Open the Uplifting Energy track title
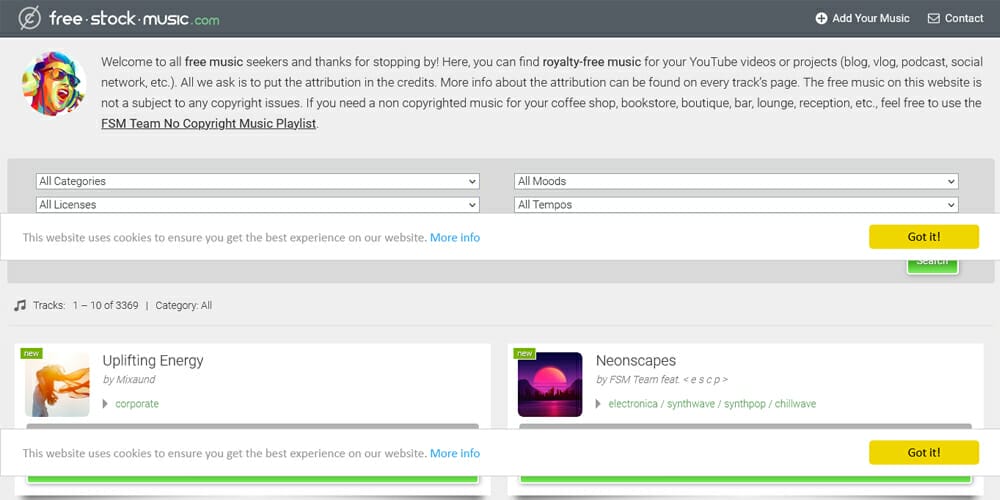Screen dimensions: 1000x500 click(x=153, y=360)
